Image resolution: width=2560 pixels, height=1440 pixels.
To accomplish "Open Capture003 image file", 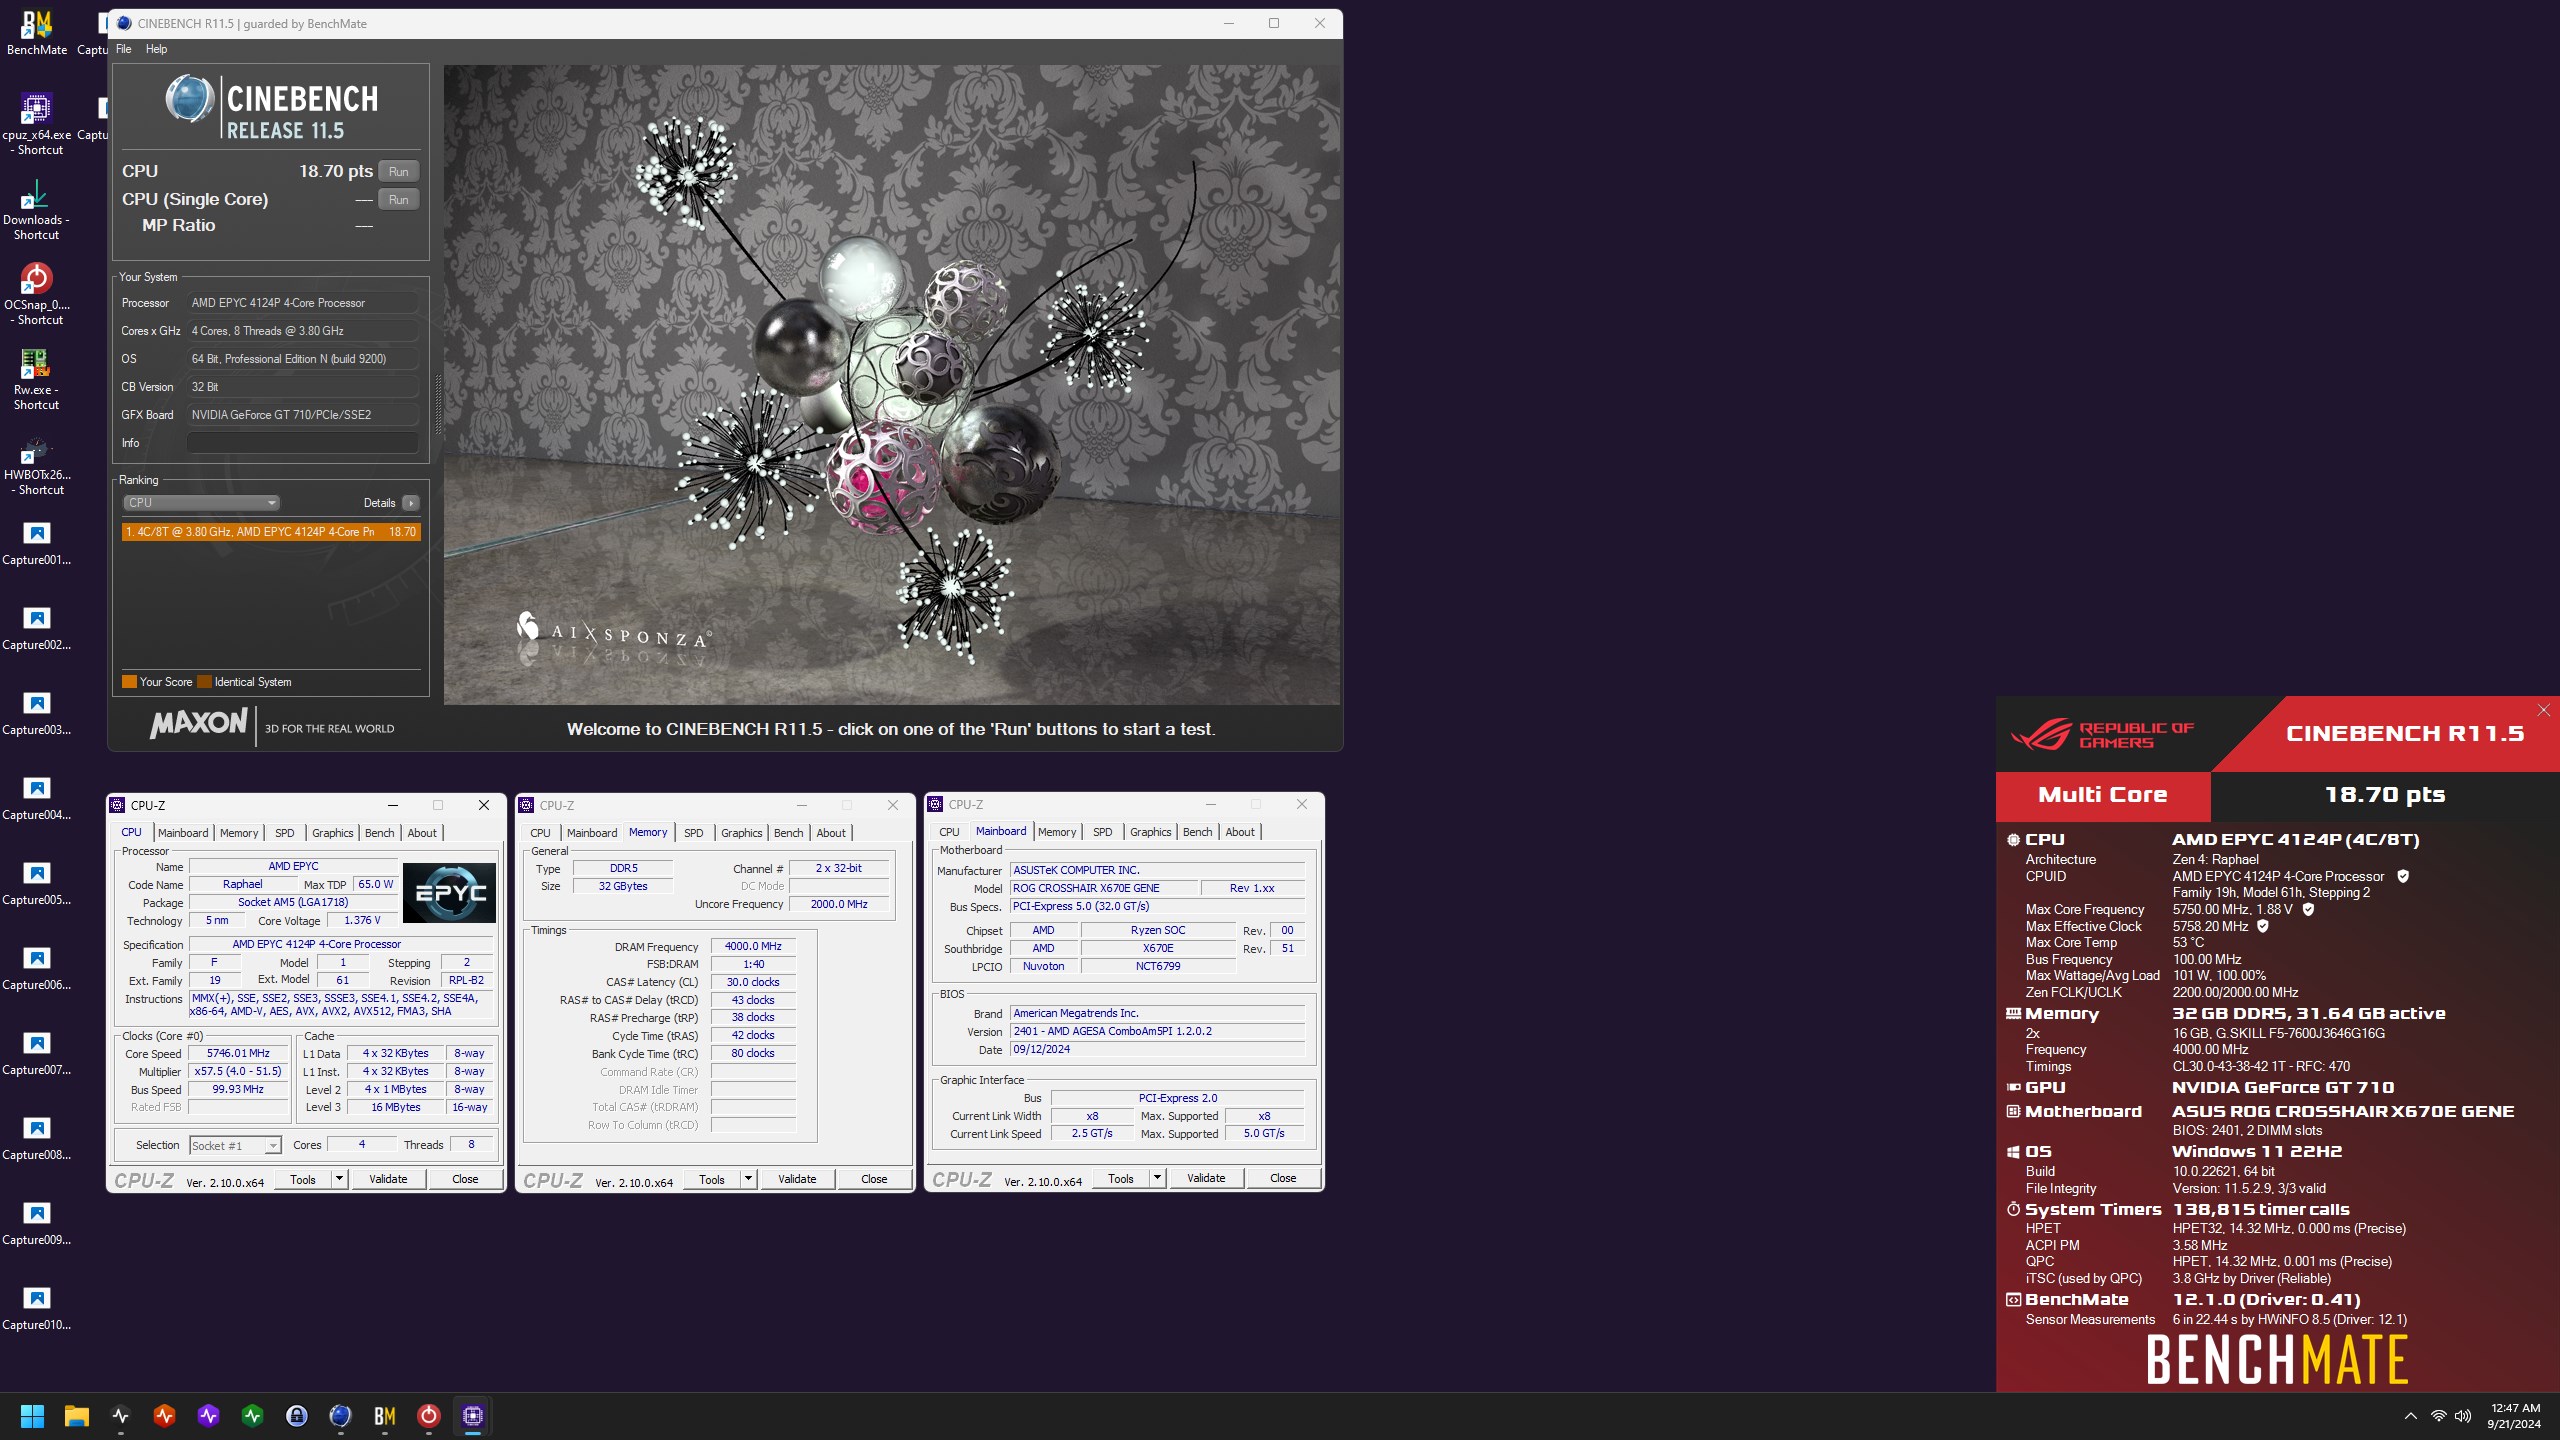I will [36, 714].
